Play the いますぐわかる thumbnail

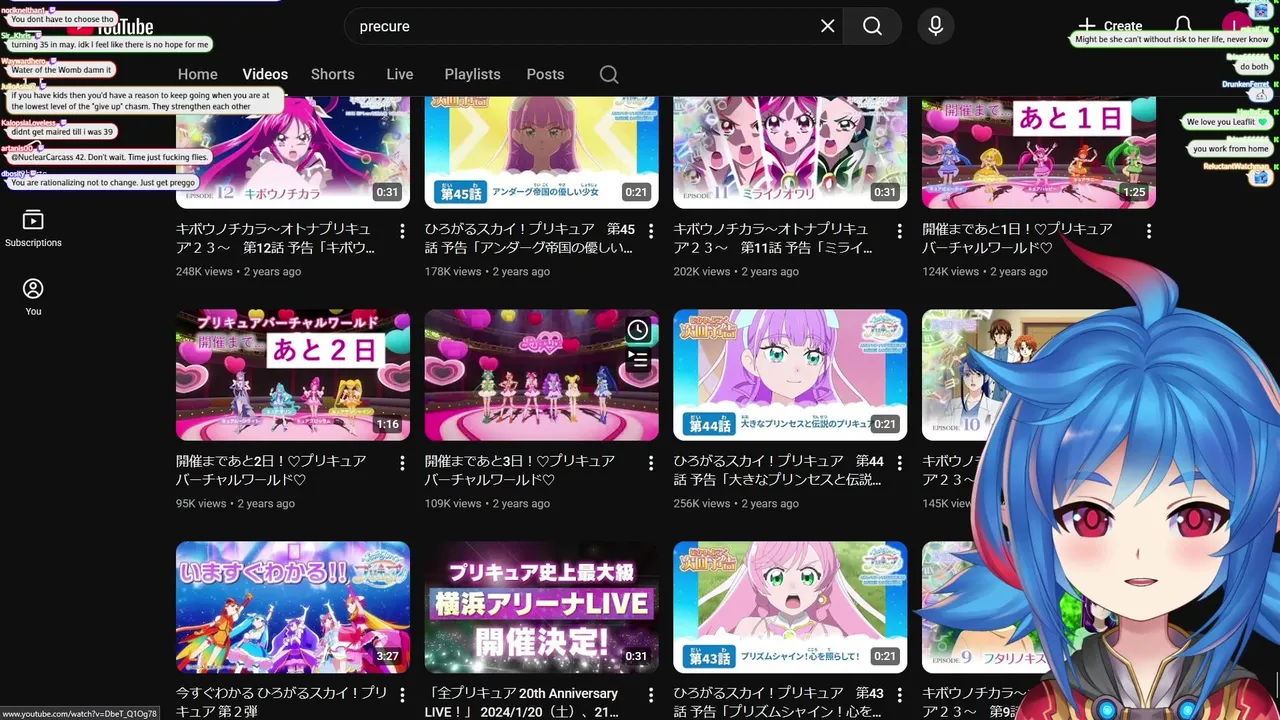293,607
